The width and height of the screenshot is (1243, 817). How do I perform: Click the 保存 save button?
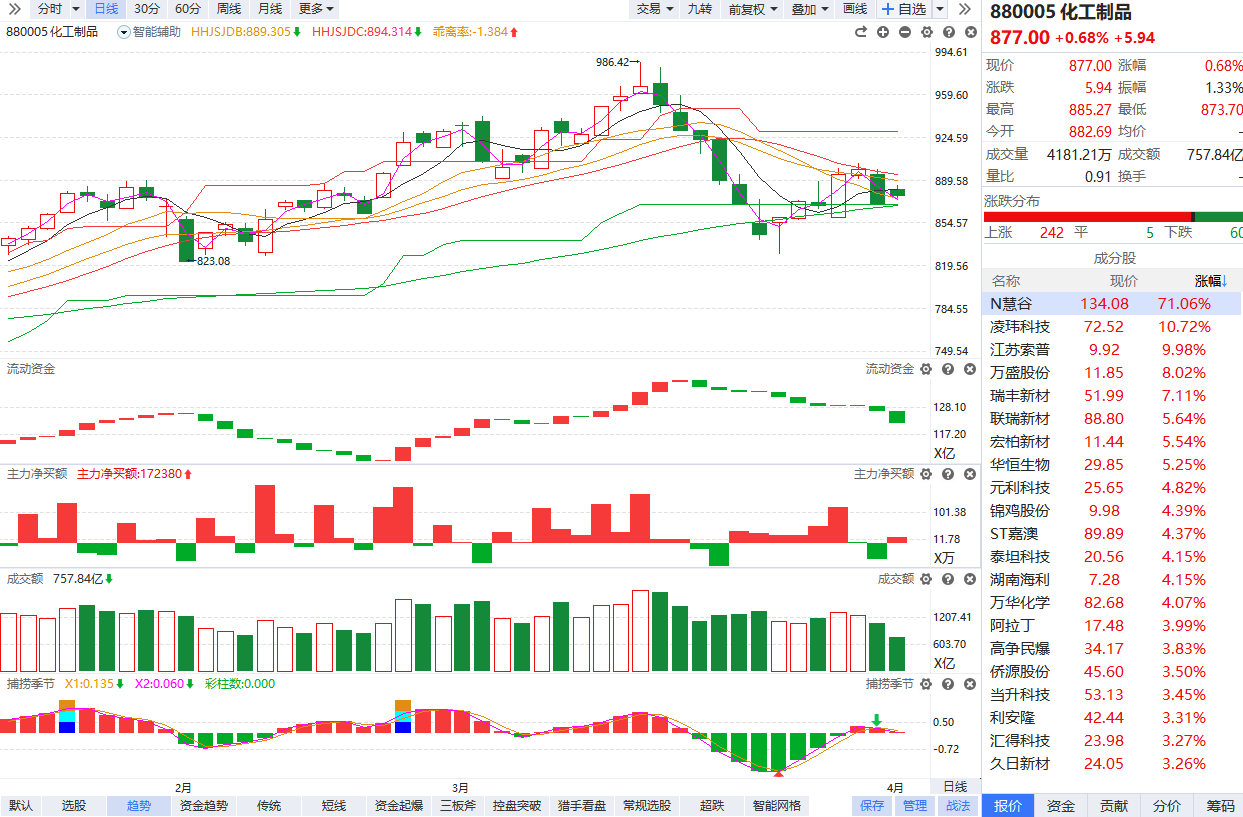pos(872,806)
